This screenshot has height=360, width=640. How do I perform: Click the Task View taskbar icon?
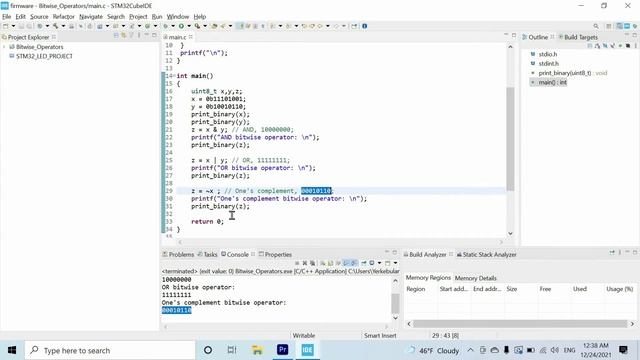tap(232, 350)
